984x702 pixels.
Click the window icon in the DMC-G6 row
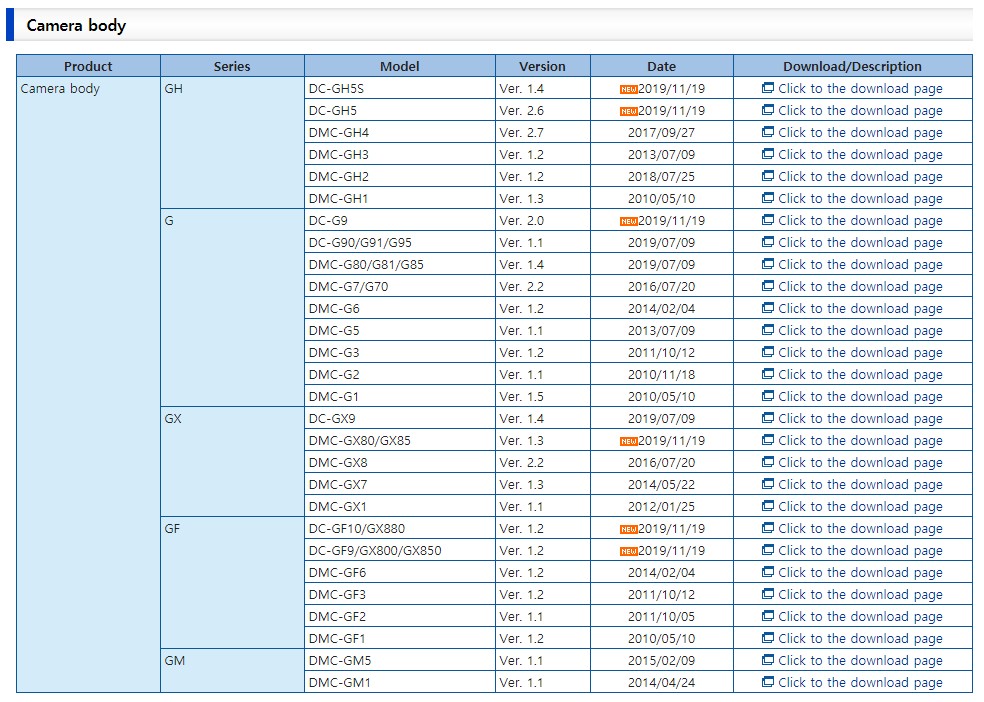tap(767, 307)
